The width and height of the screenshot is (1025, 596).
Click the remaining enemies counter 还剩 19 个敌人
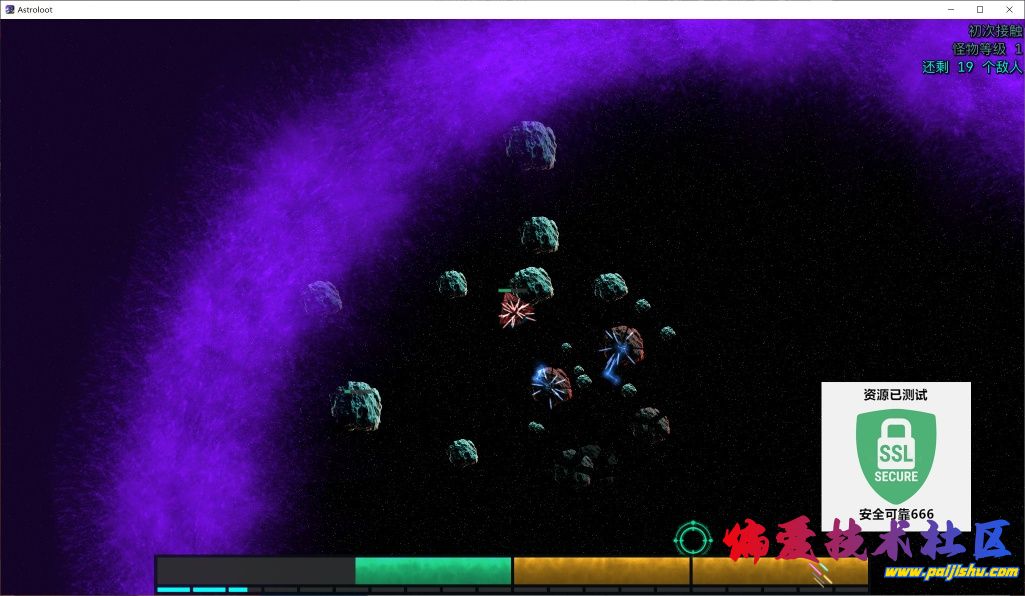[971, 67]
